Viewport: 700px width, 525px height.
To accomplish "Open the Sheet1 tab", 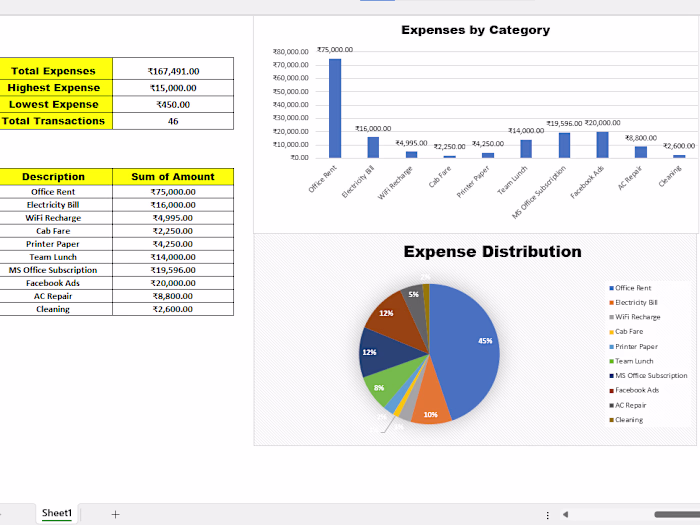I will coord(57,513).
